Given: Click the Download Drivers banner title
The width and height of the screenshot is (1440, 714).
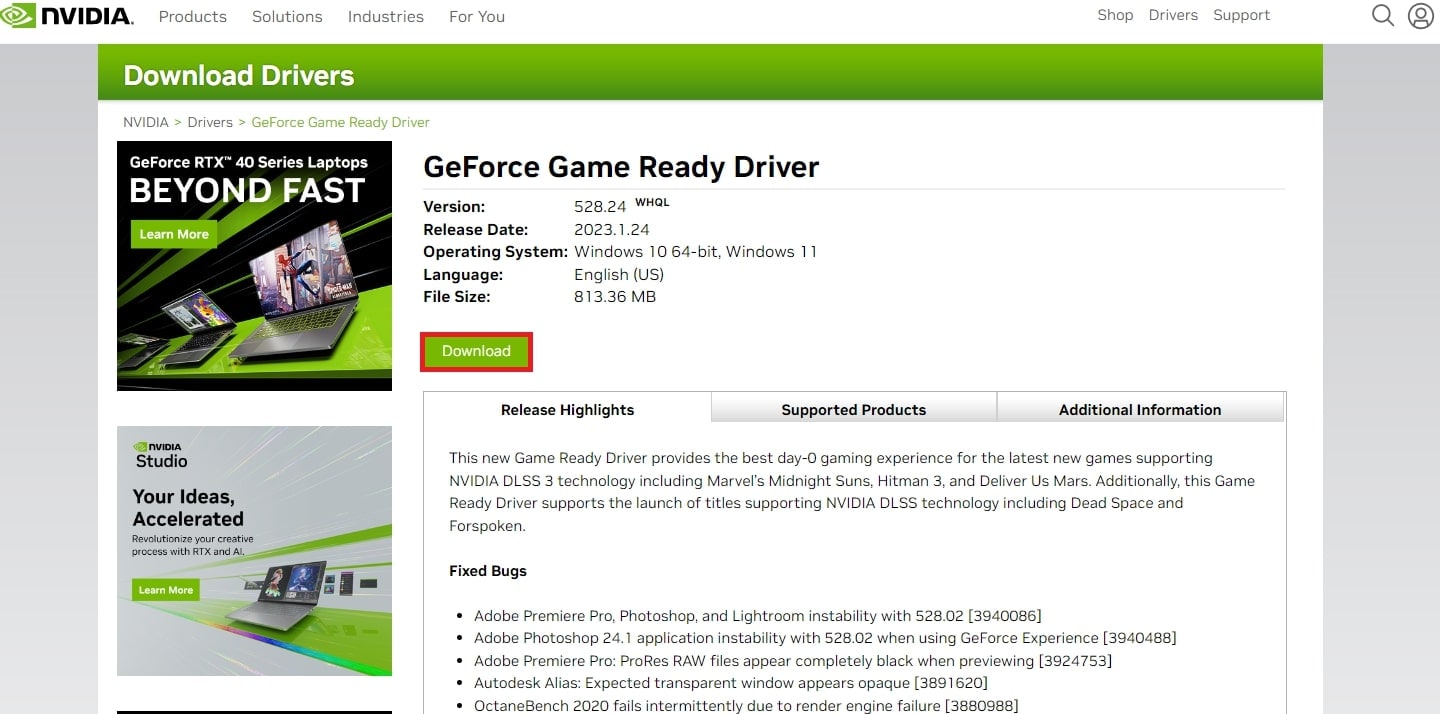Looking at the screenshot, I should (239, 75).
